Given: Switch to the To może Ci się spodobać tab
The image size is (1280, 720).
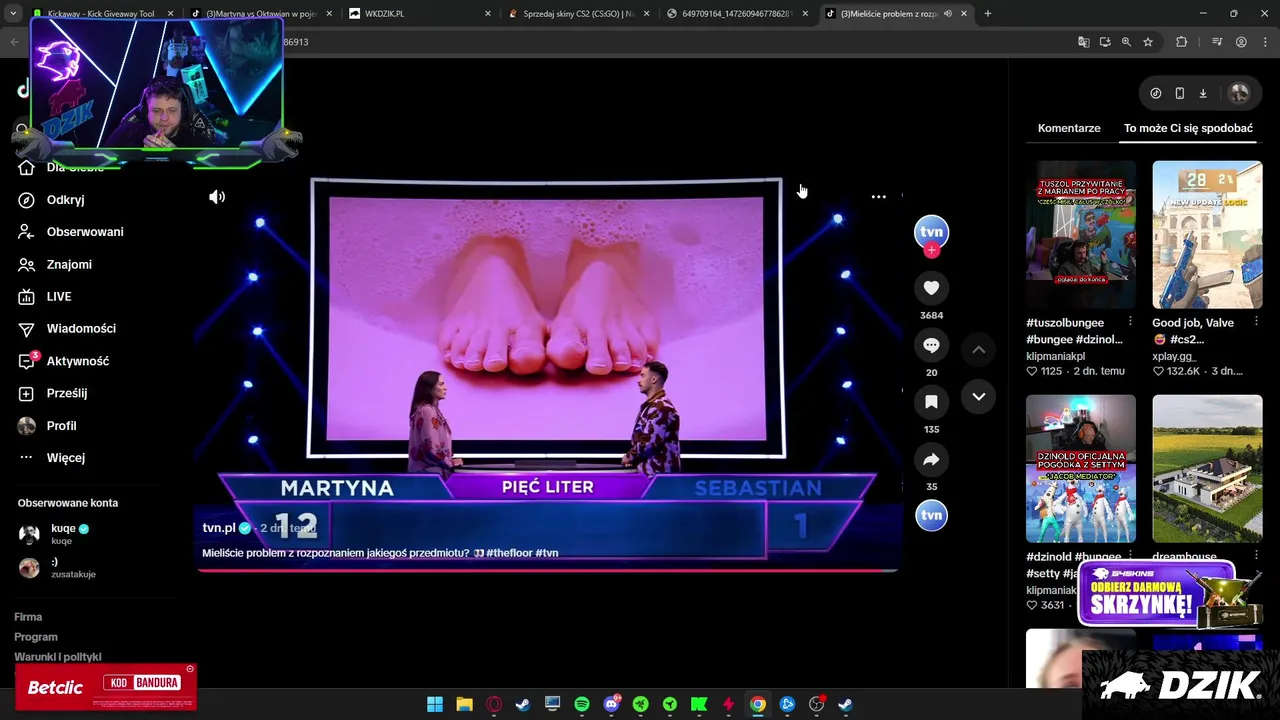Looking at the screenshot, I should [1188, 128].
